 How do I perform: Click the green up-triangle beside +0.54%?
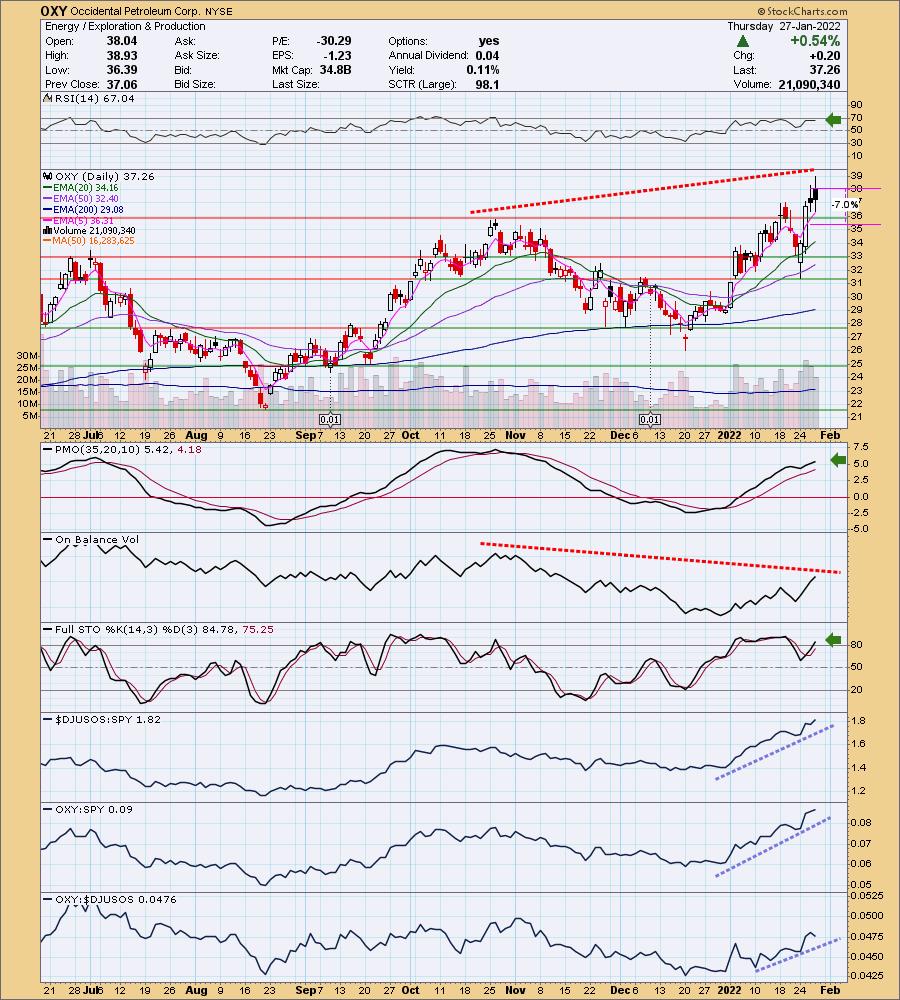pos(742,41)
